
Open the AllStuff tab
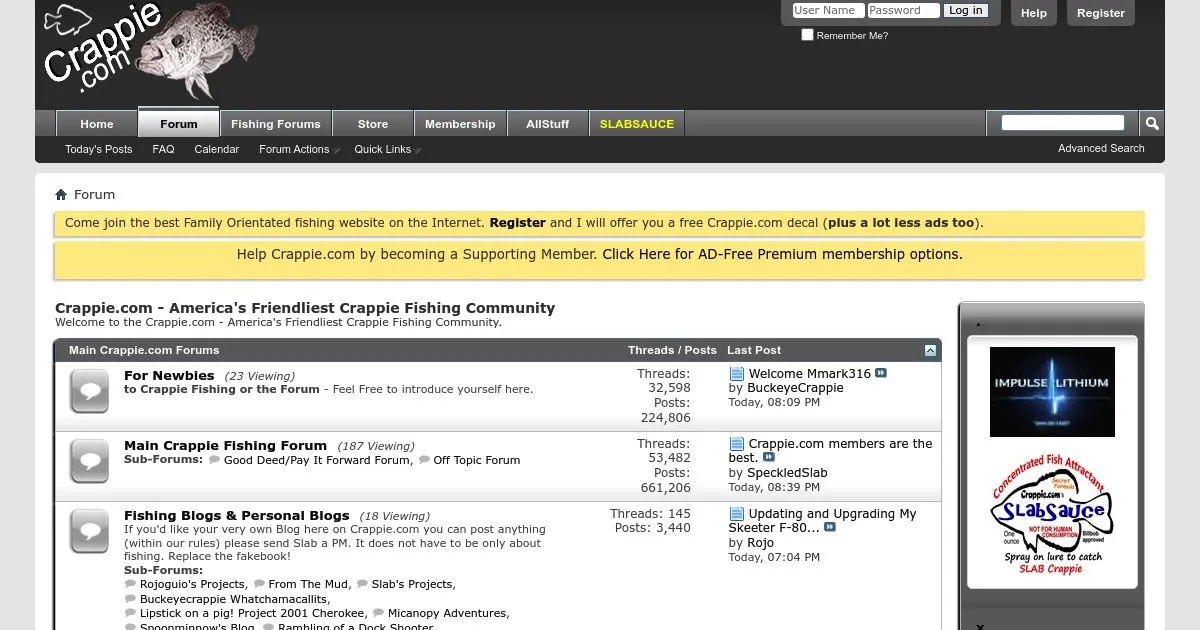[x=547, y=124]
